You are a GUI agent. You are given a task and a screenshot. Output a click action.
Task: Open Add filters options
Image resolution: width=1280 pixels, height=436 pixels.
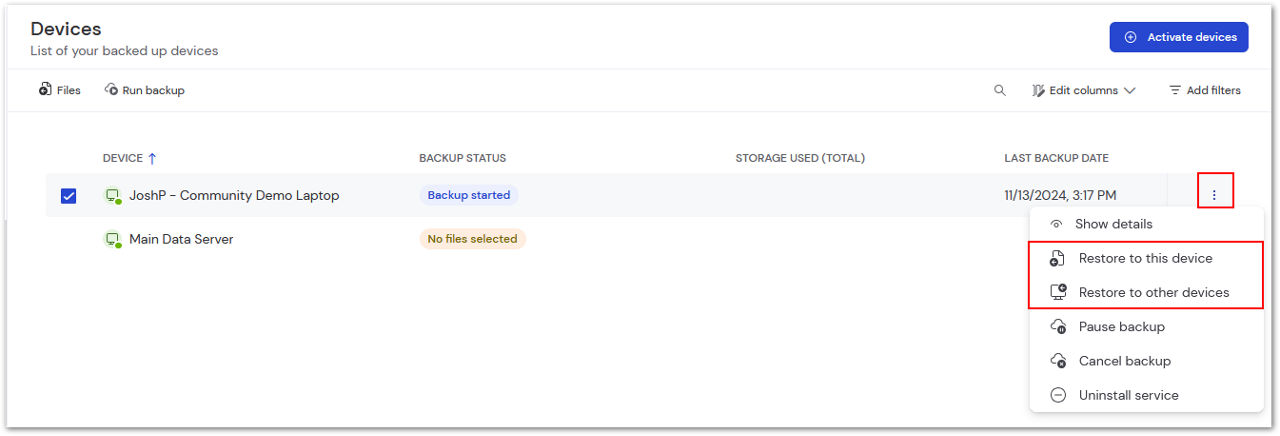[x=1205, y=90]
